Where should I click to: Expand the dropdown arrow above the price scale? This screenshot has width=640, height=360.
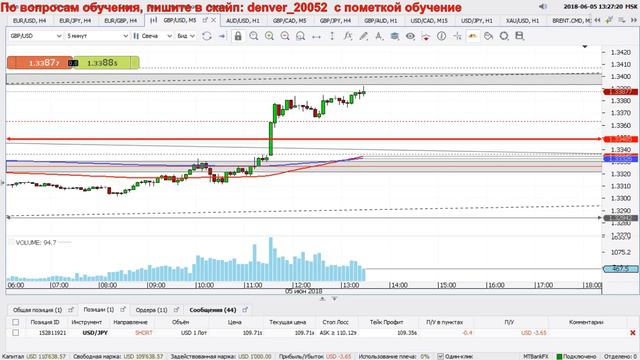585,47
